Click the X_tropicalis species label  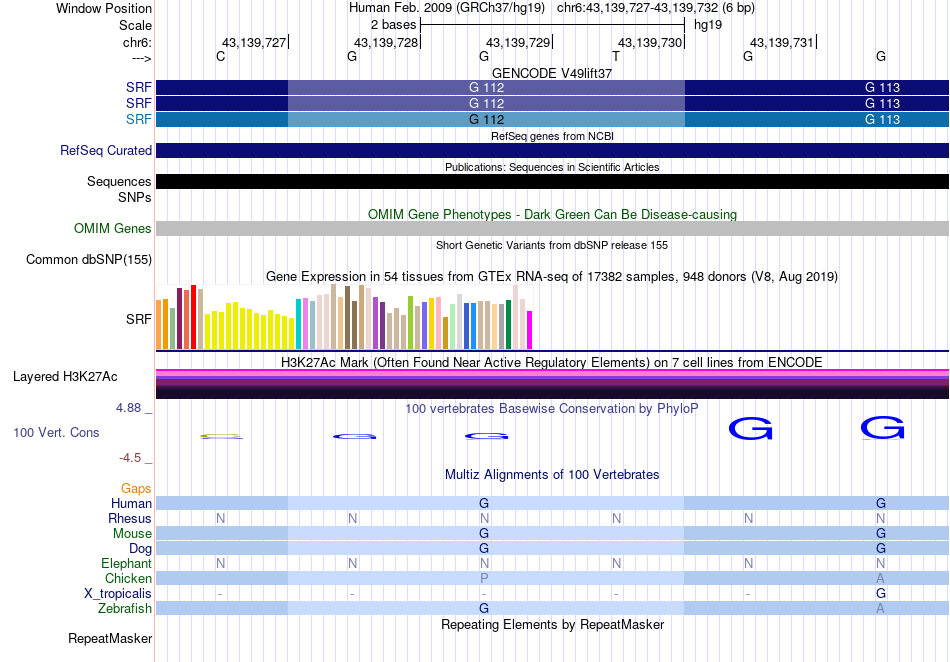pos(118,594)
